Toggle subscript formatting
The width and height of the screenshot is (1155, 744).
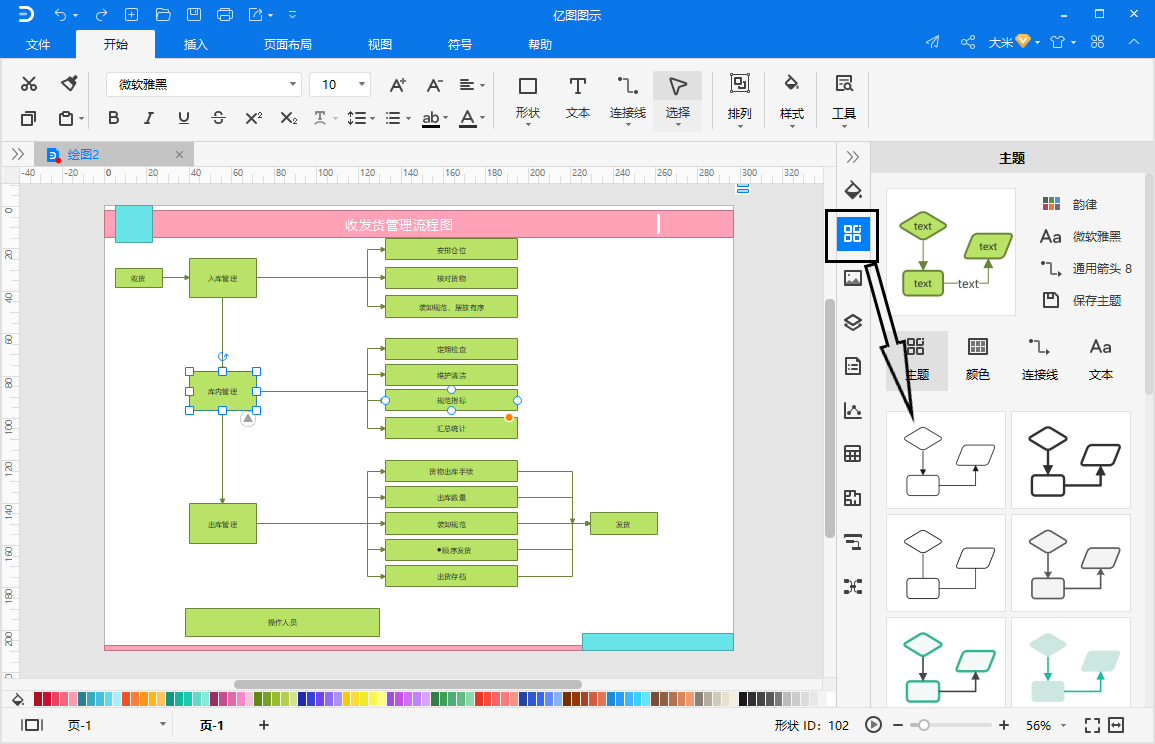289,118
